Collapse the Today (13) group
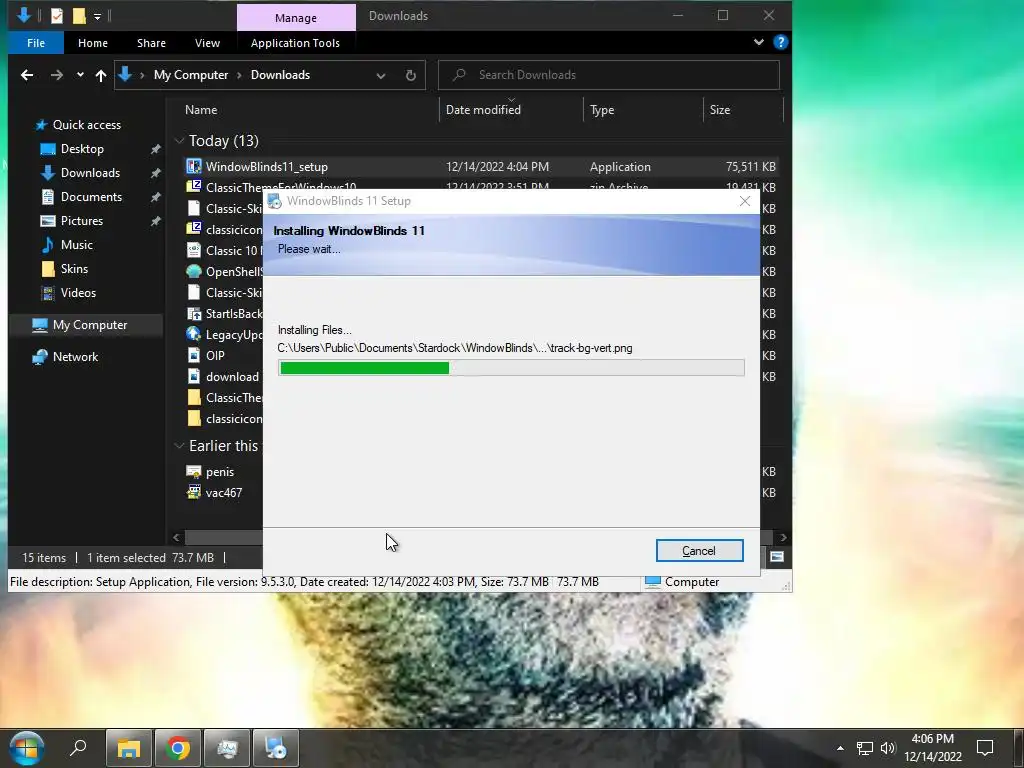1024x768 pixels. (x=179, y=141)
